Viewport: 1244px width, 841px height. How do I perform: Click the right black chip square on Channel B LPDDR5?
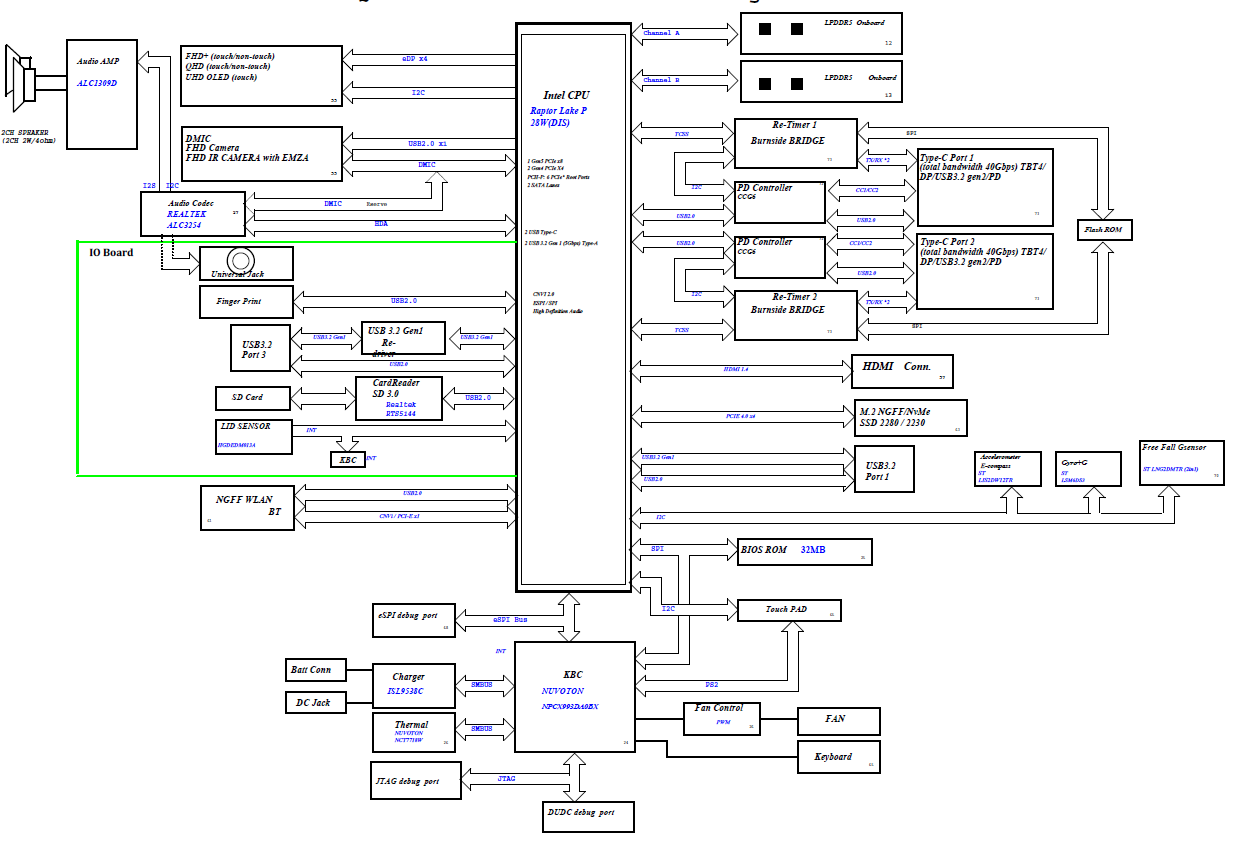(x=797, y=84)
